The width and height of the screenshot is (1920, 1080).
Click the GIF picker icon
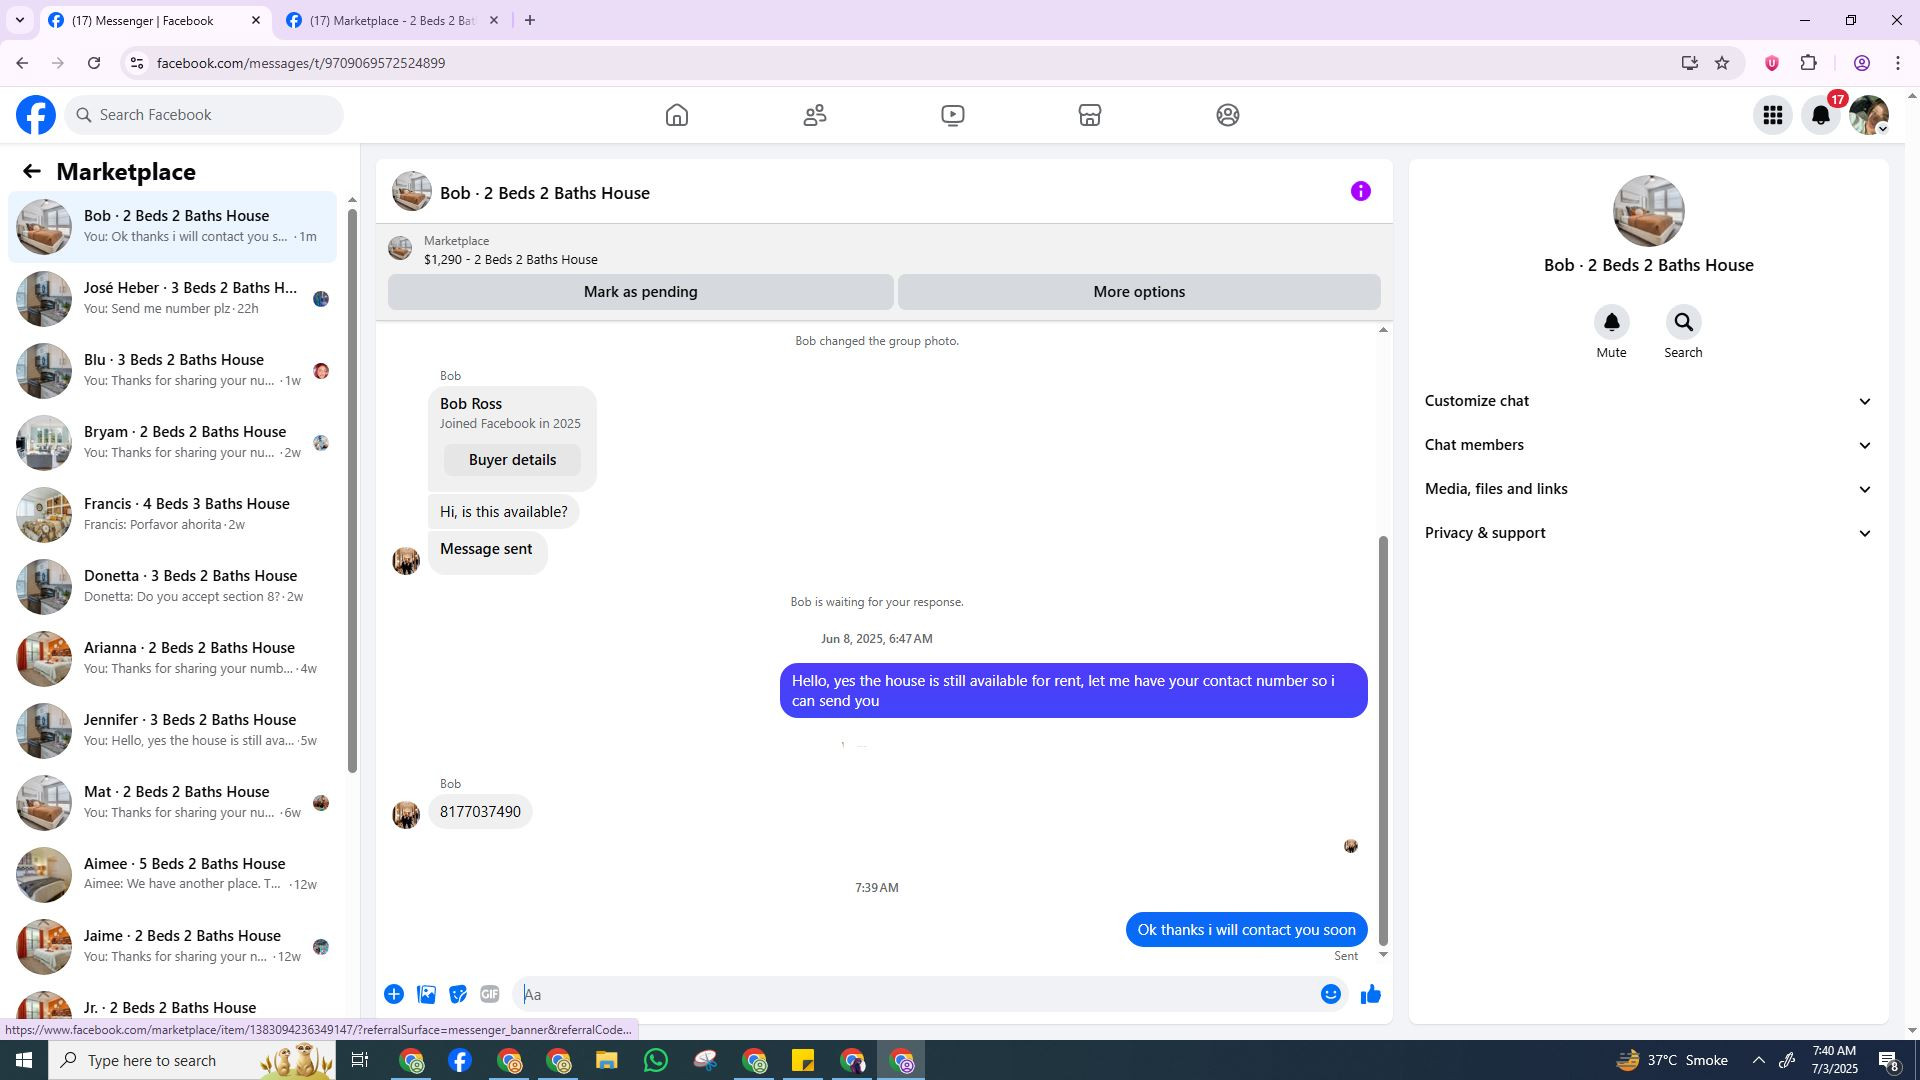click(489, 994)
